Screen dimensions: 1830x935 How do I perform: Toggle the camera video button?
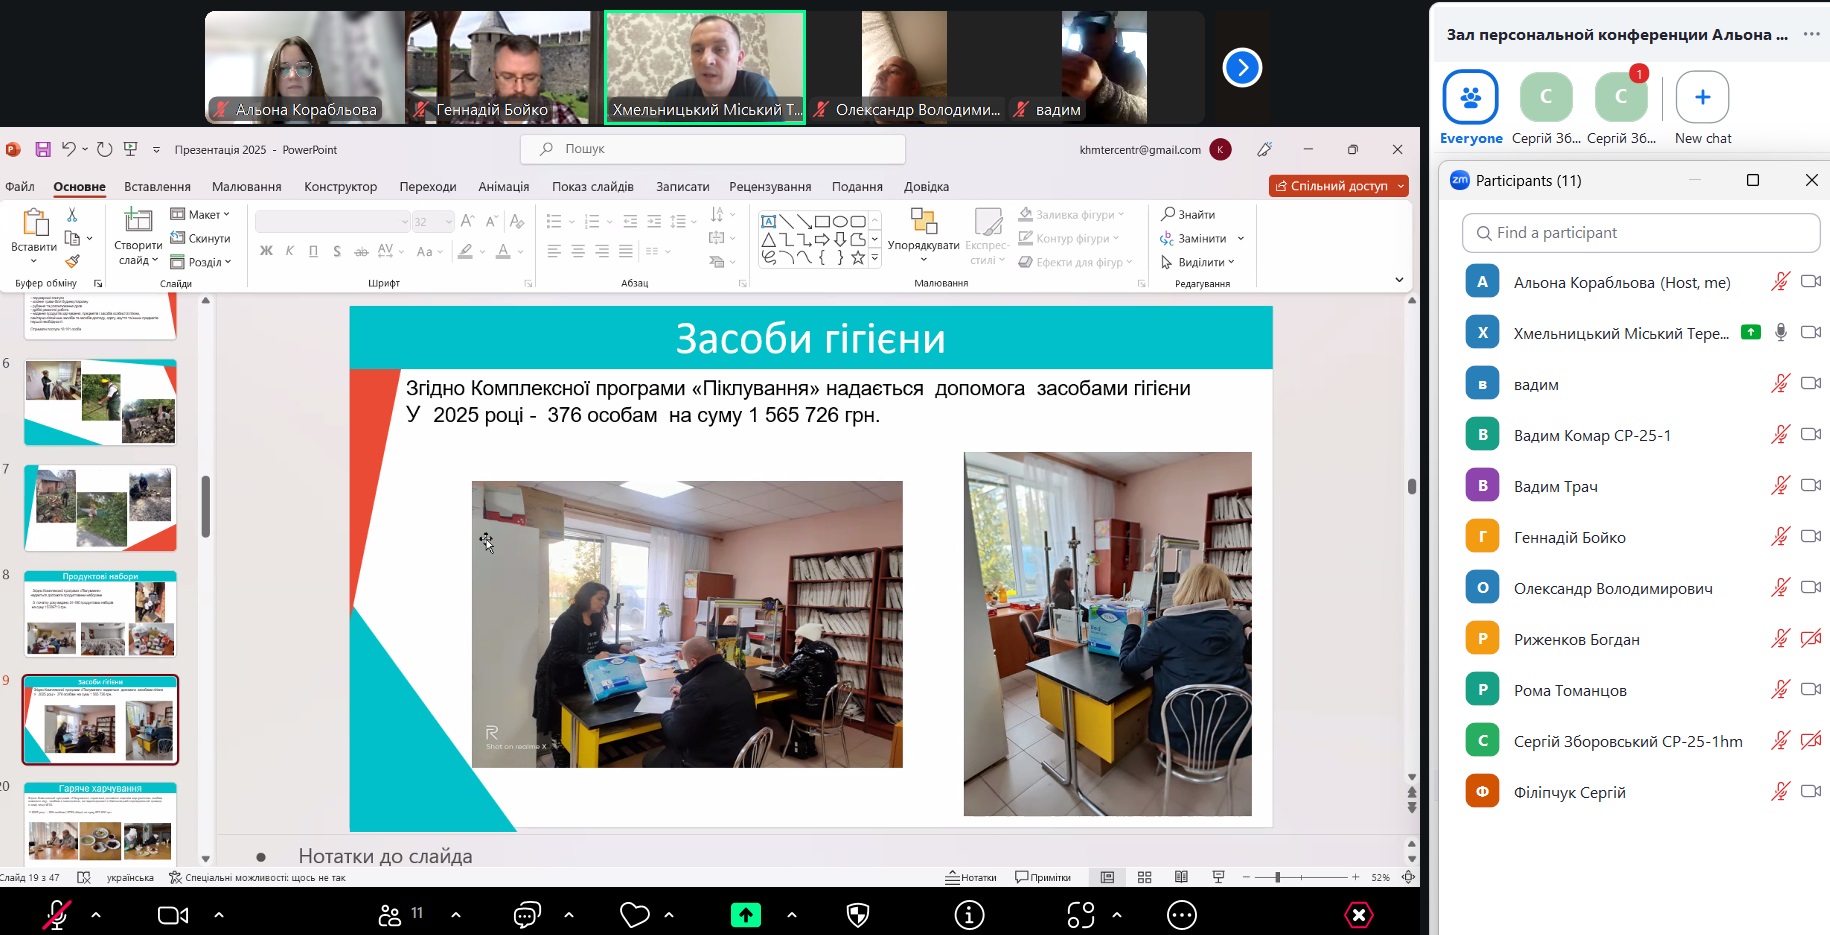coord(173,914)
